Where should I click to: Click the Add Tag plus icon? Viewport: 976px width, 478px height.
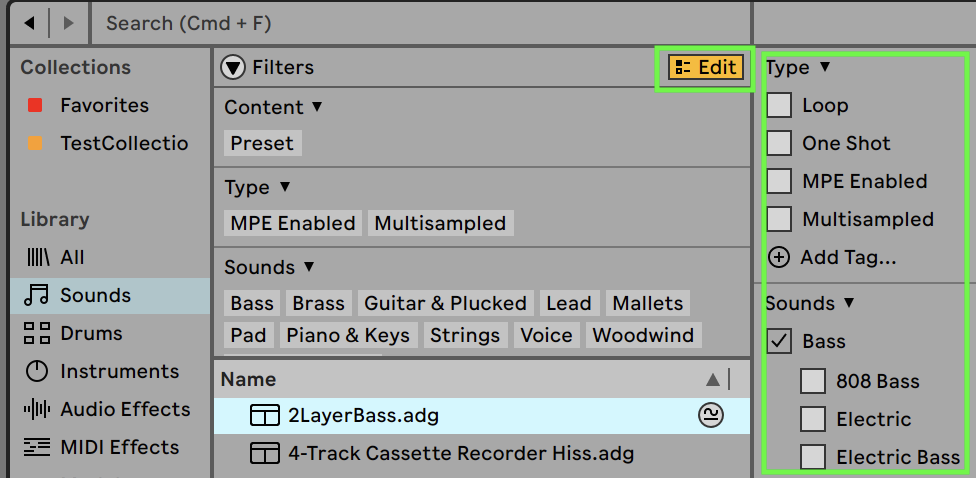tap(779, 257)
